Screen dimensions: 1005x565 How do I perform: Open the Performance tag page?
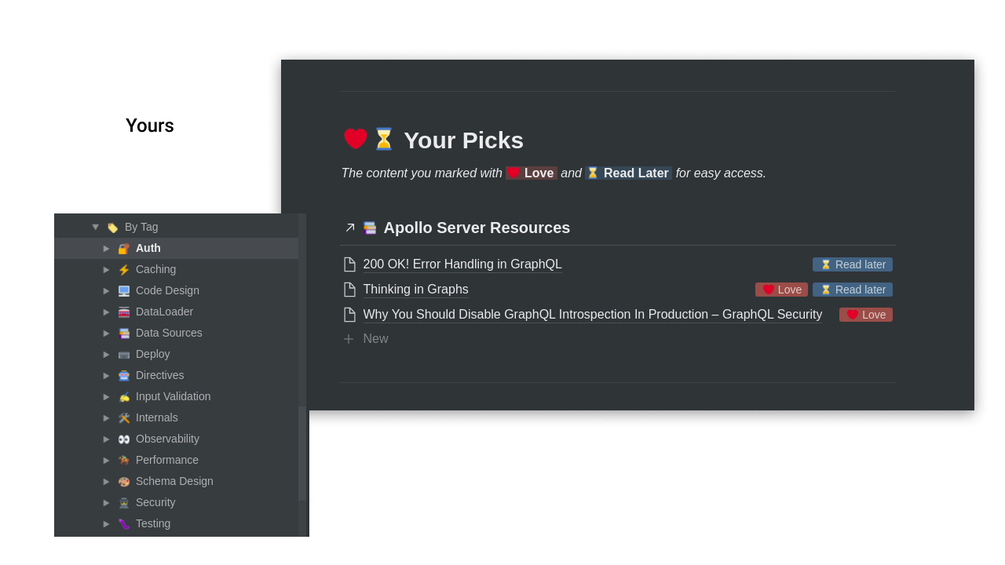point(167,460)
